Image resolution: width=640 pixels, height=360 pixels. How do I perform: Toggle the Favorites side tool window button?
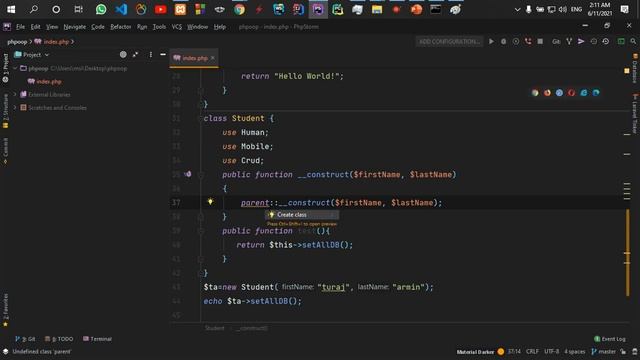[5, 310]
